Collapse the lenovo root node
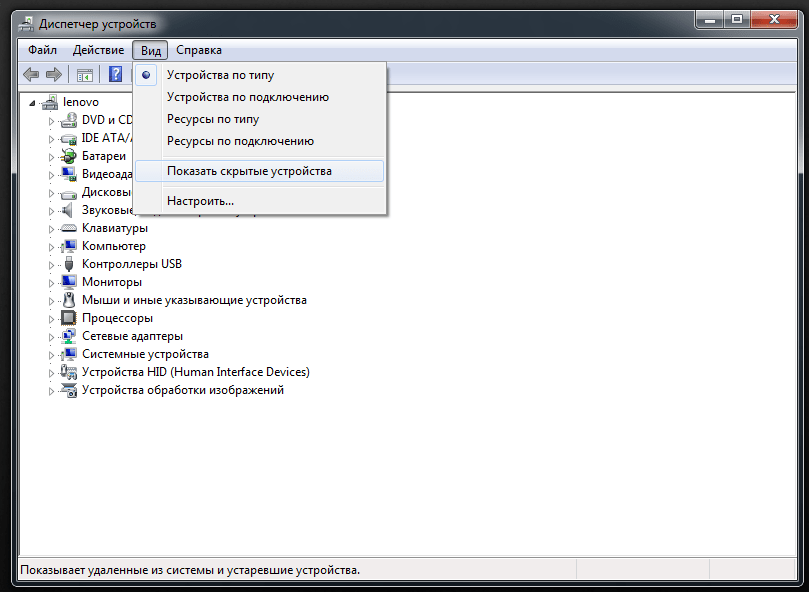This screenshot has height=592, width=809. 33,102
